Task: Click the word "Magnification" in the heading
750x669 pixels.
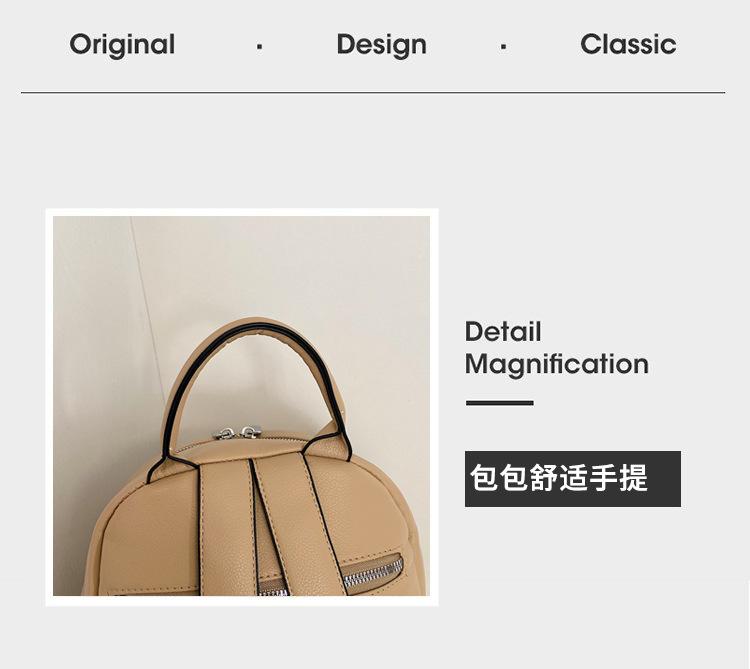Action: pos(557,364)
